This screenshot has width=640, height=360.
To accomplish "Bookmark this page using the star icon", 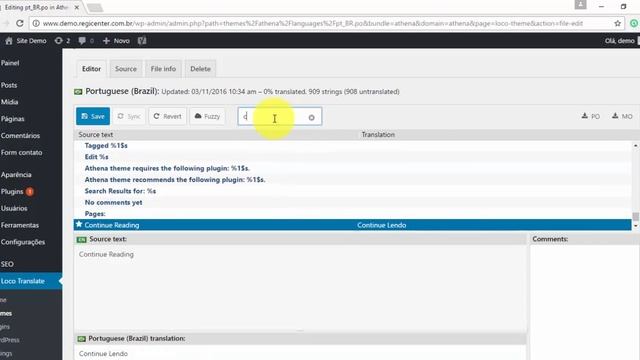I will tap(618, 23).
